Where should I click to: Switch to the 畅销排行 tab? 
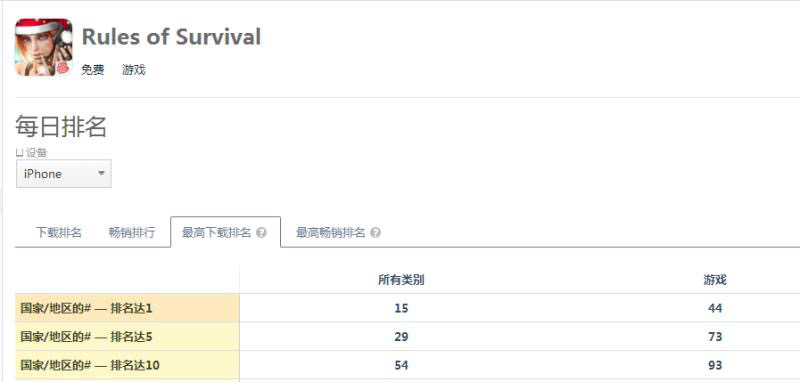132,233
